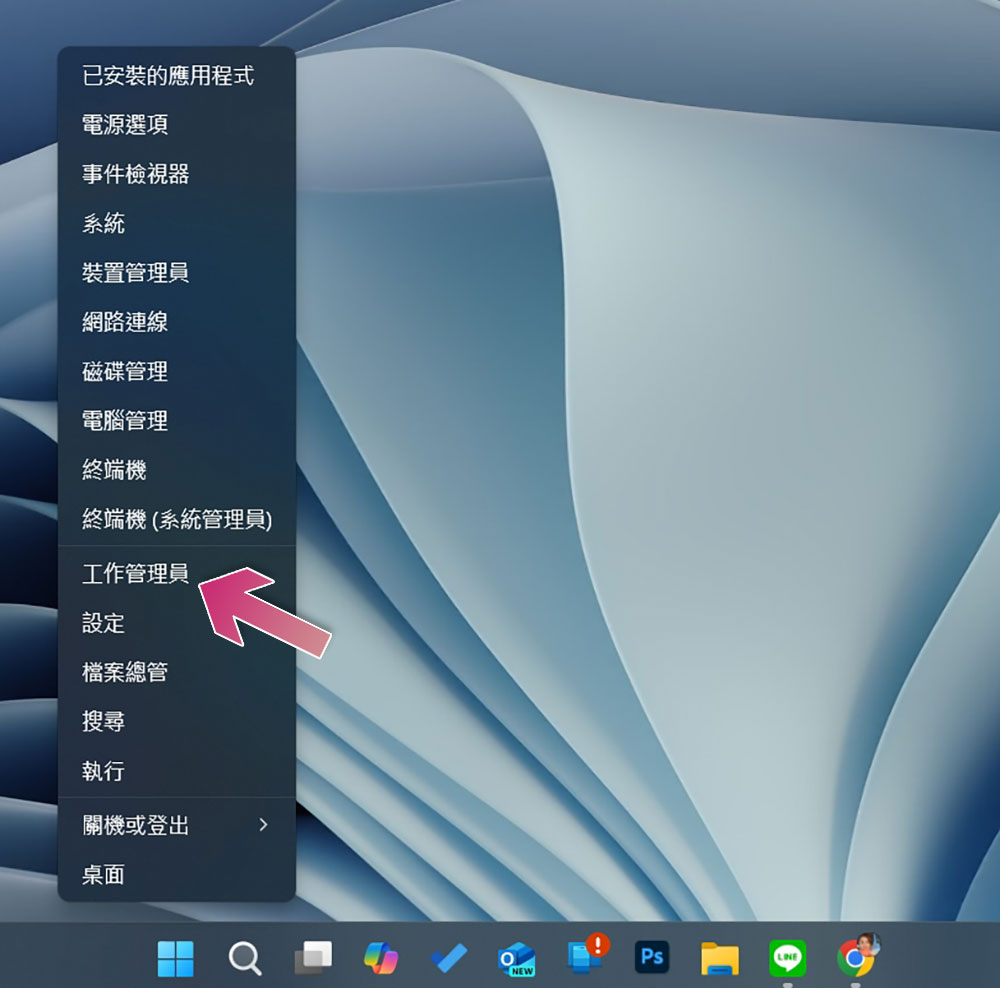Open the taskbar Search magnifier
This screenshot has height=988, width=1000.
(244, 958)
